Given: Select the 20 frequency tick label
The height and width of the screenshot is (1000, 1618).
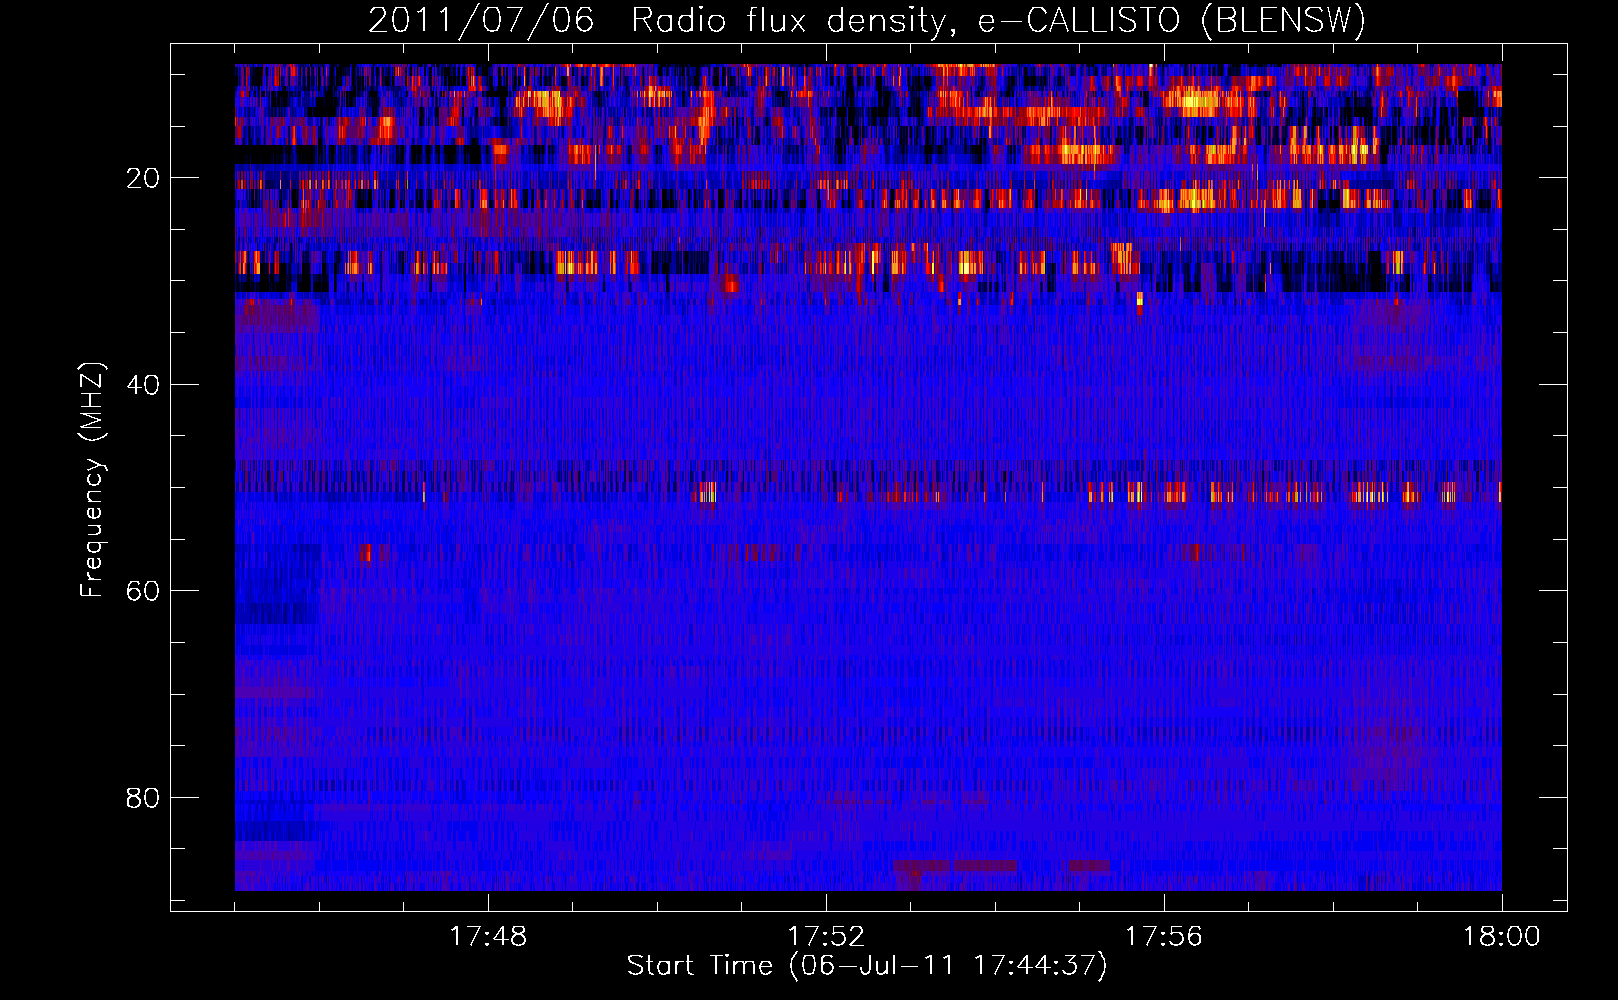Looking at the screenshot, I should click(x=143, y=178).
